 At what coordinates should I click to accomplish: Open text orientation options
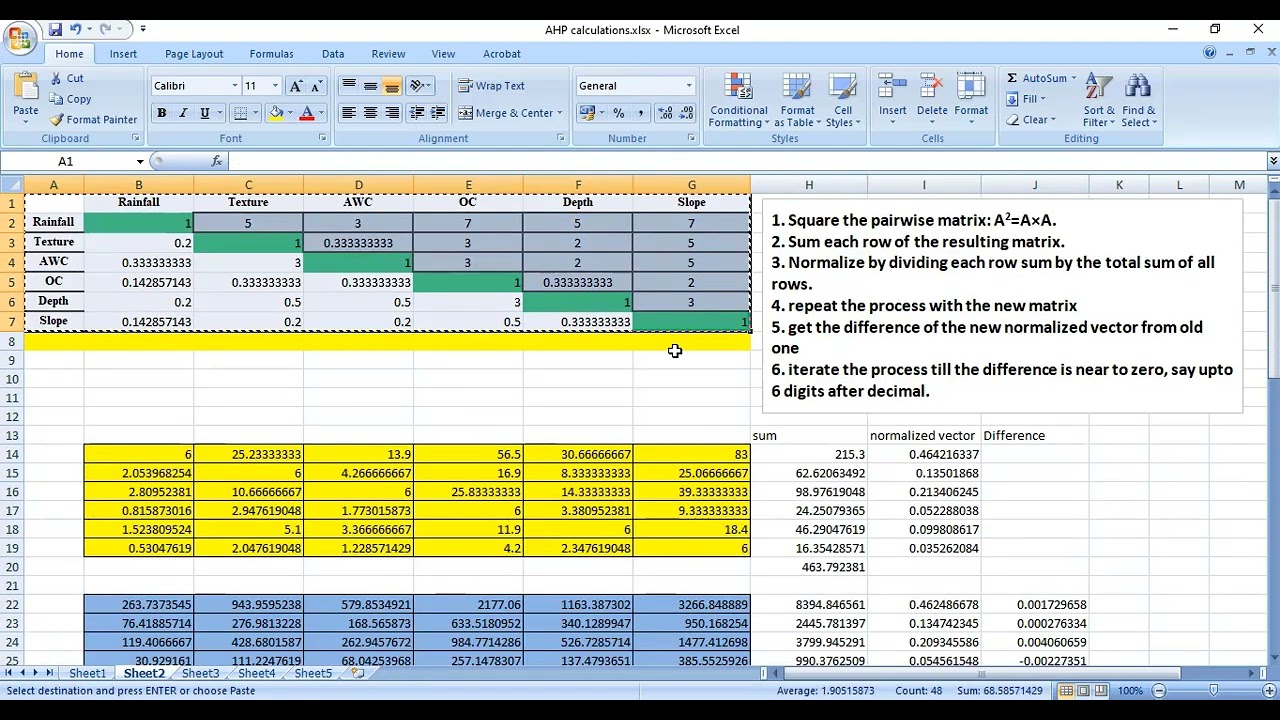click(x=420, y=86)
